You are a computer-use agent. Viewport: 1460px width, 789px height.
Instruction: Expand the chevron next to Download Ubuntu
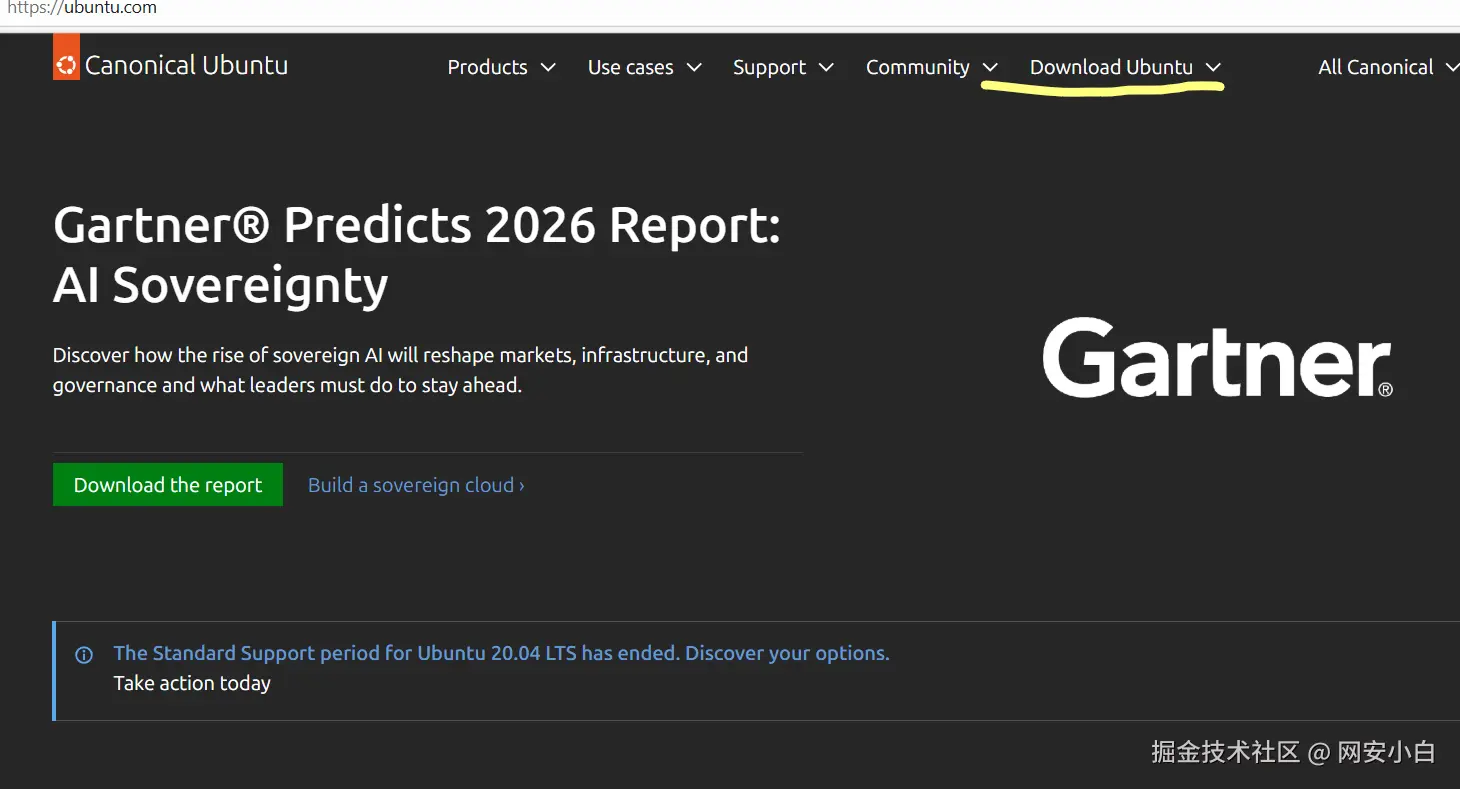(1213, 67)
